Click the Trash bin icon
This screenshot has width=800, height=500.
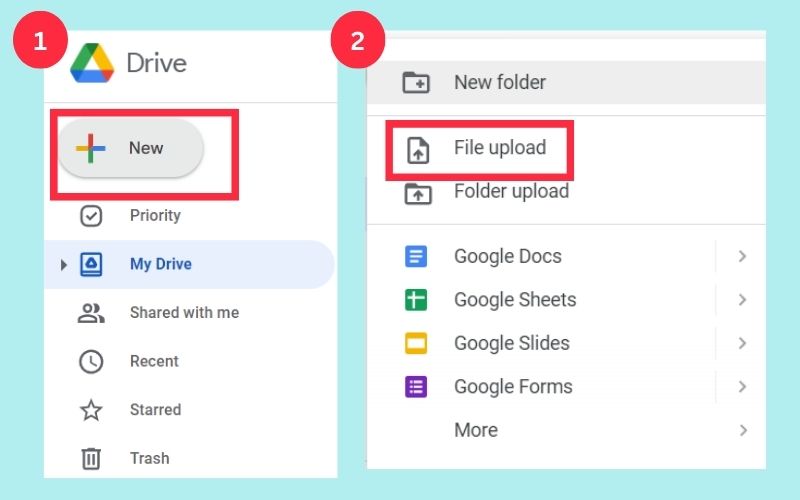point(91,458)
